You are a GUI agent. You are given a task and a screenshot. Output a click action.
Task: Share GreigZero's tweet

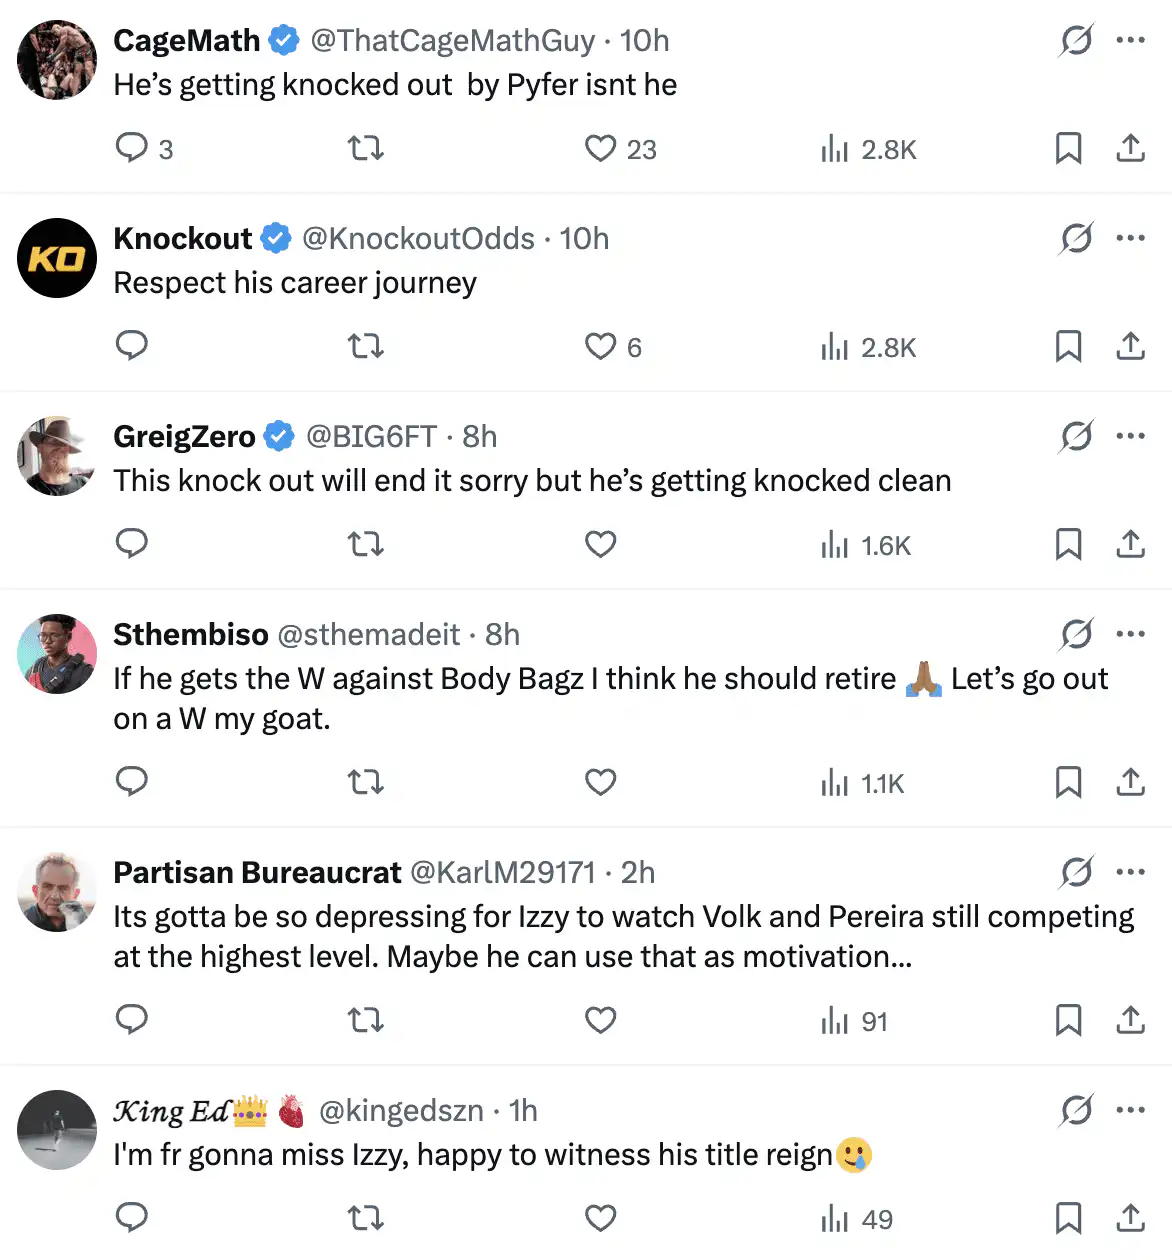(x=1130, y=544)
